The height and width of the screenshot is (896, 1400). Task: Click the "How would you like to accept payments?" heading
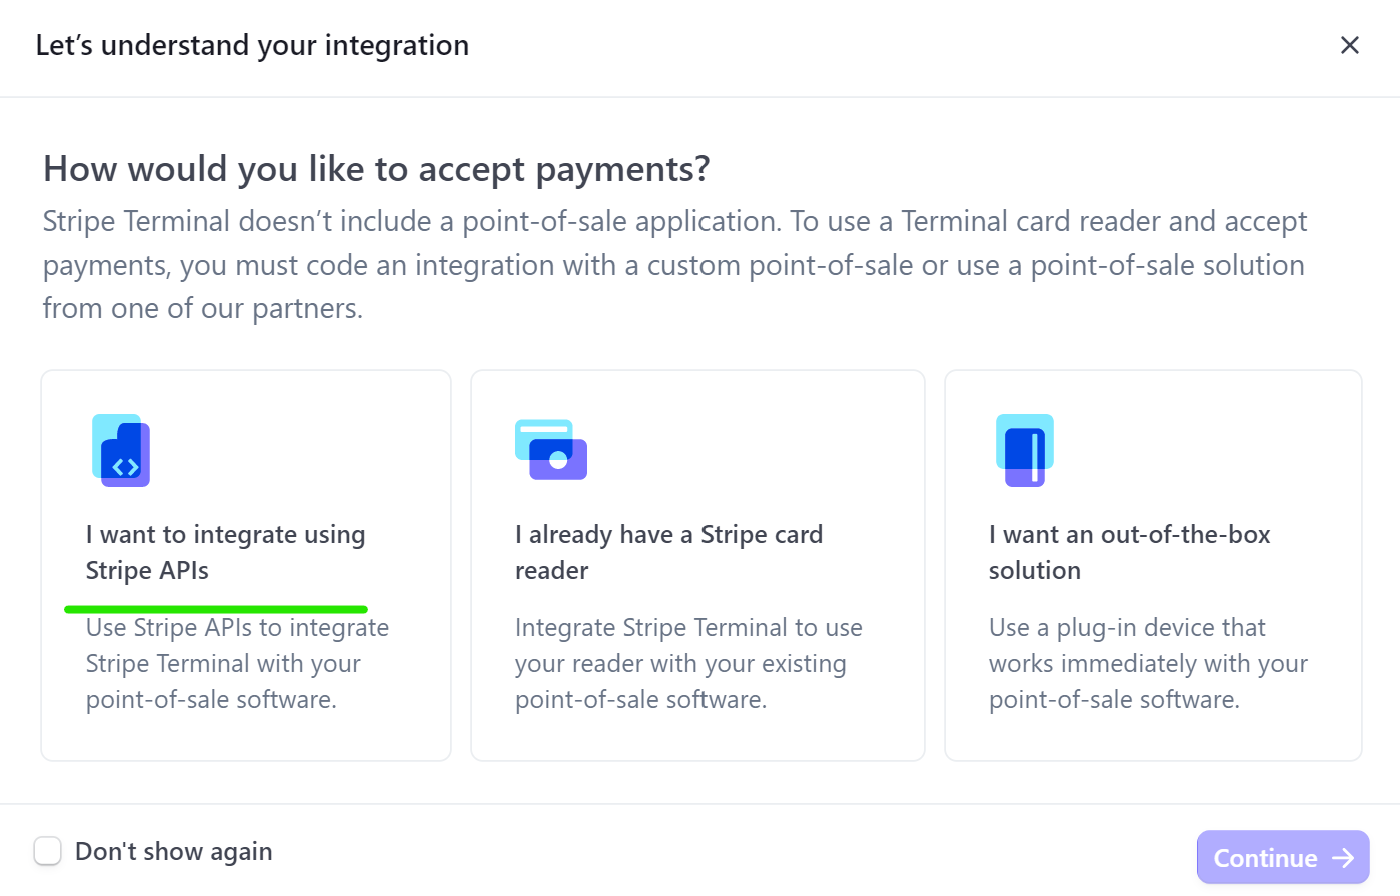[376, 169]
